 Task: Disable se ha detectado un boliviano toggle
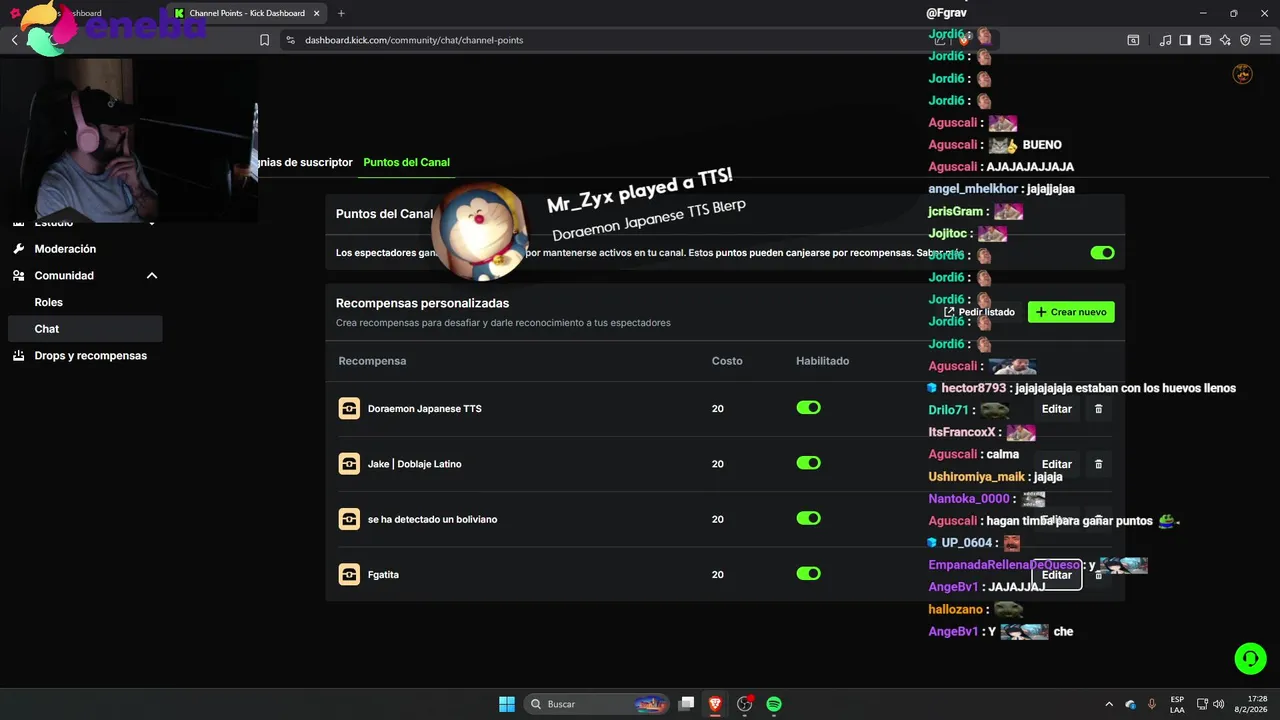(808, 518)
